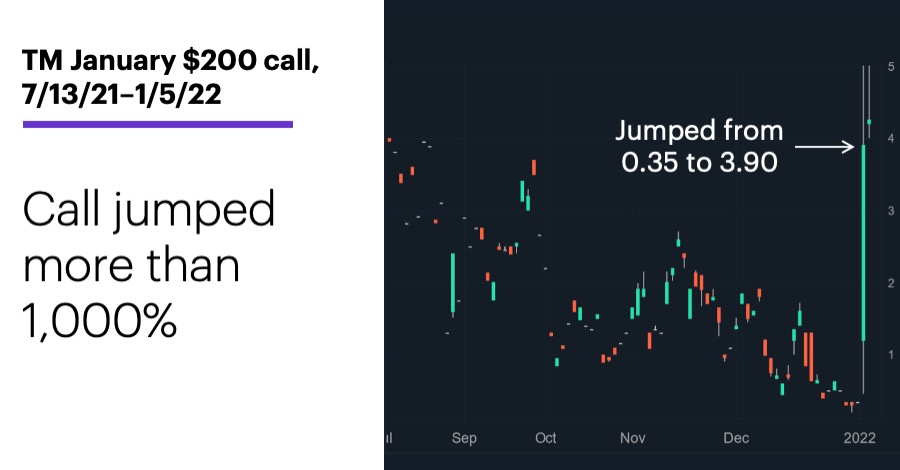This screenshot has width=900, height=470.
Task: Click the Dec label on time axis
Action: click(736, 438)
